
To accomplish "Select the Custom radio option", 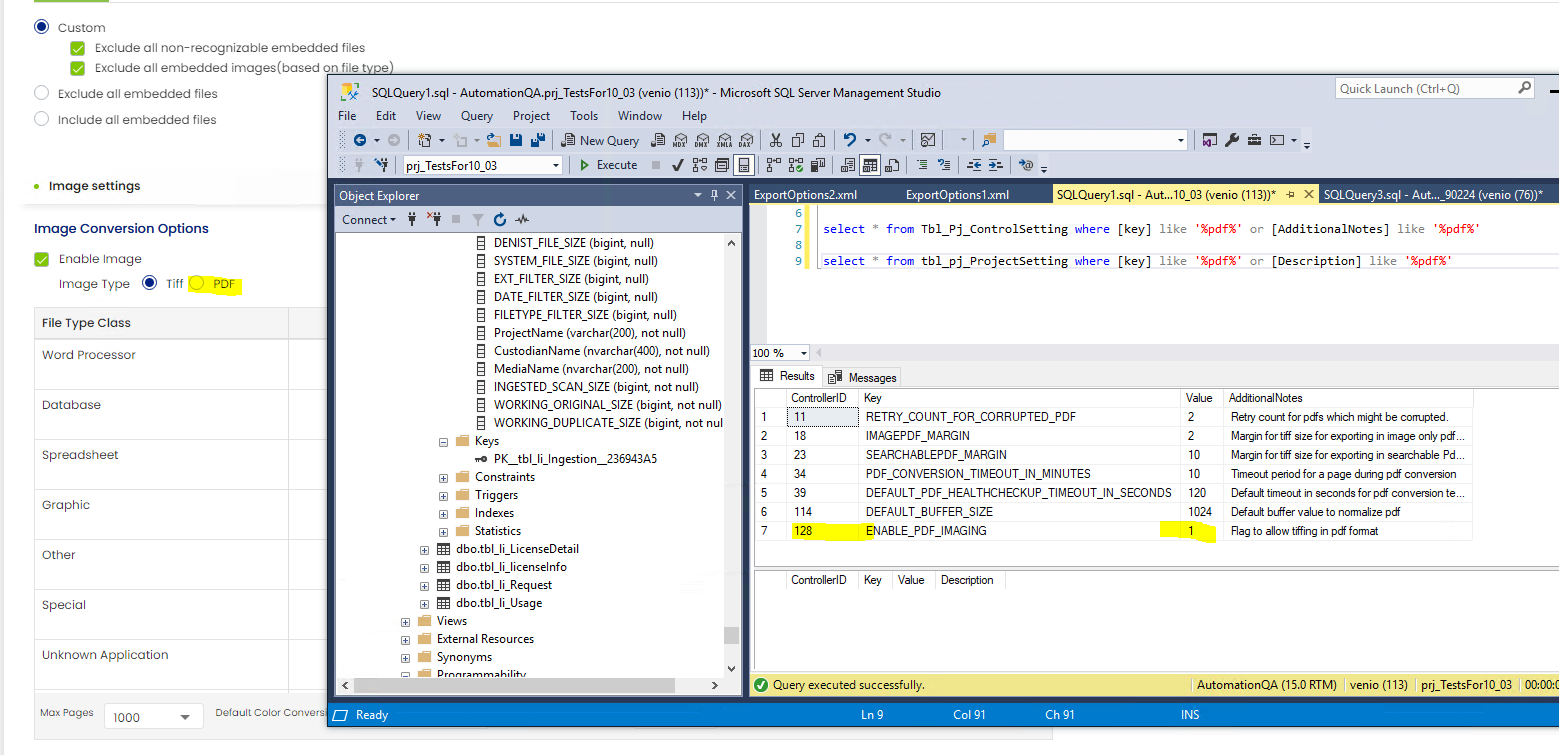I will [41, 27].
